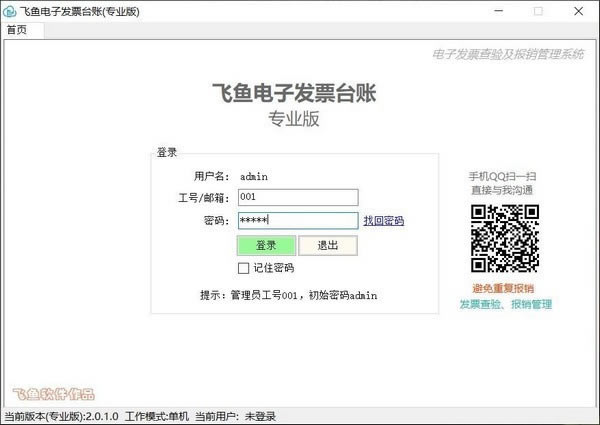Screen dimensions: 600x425
Task: Click the 避免重复报销 orange text
Action: pos(504,288)
